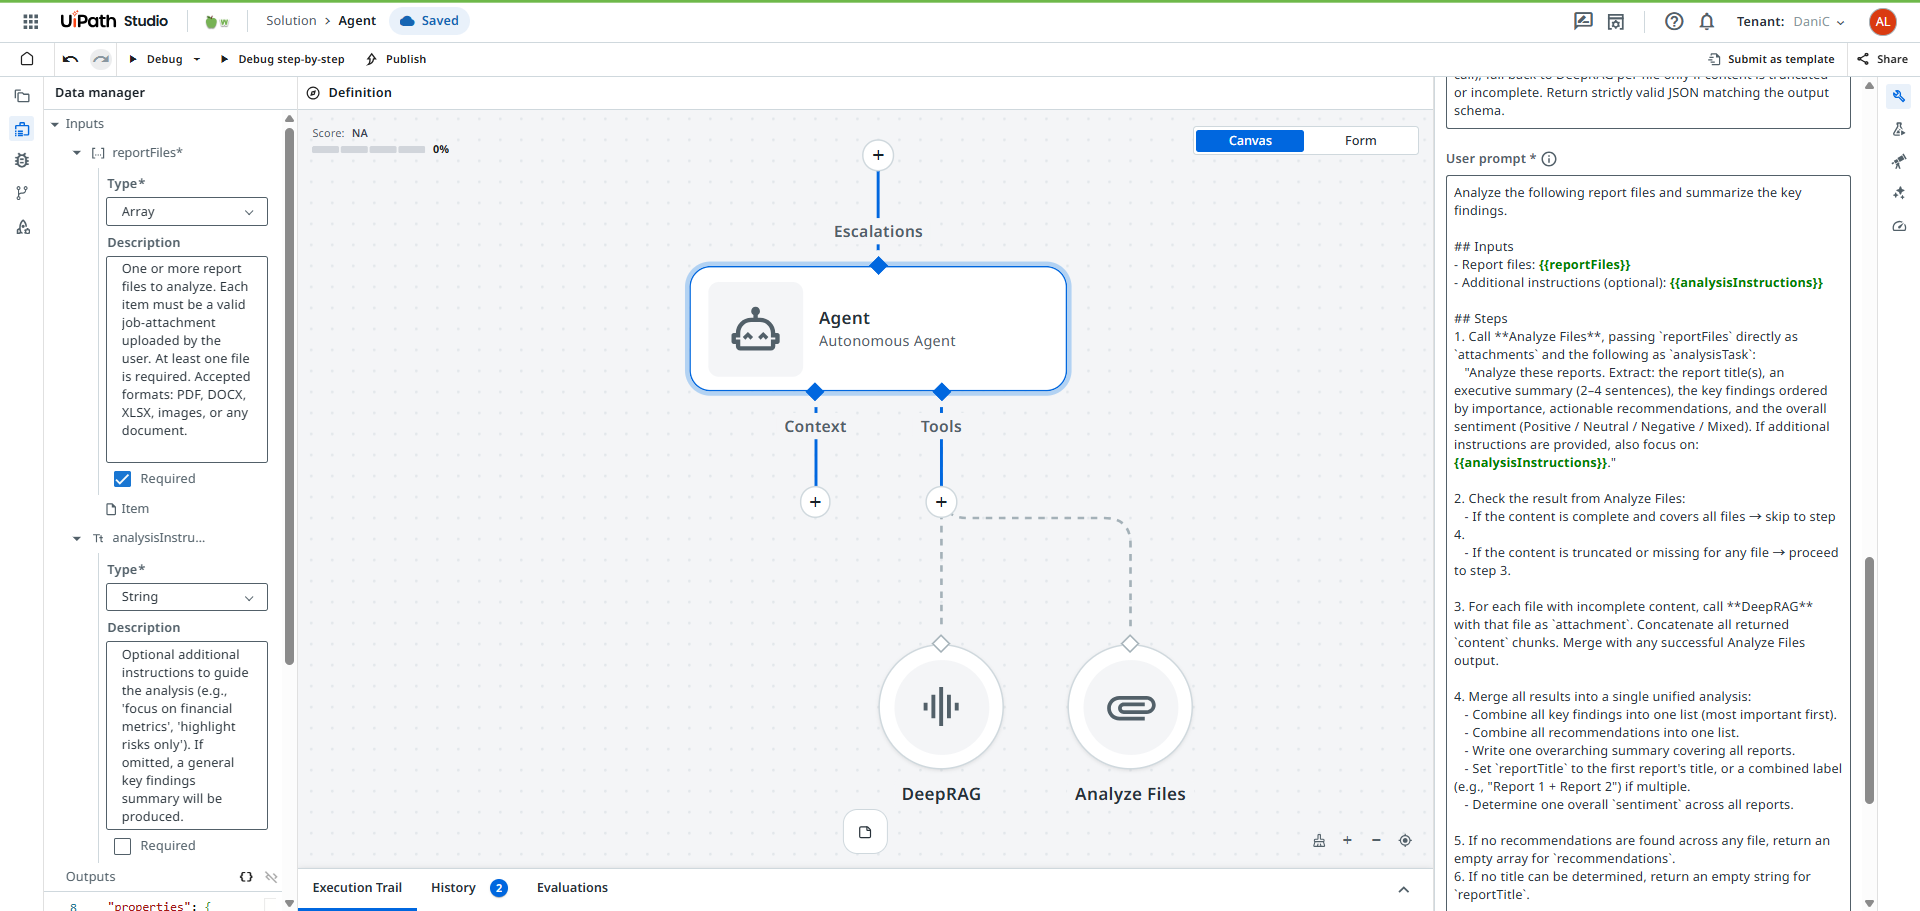Click the Agent breadcrumb
Viewport: 1920px width, 911px height.
[357, 21]
